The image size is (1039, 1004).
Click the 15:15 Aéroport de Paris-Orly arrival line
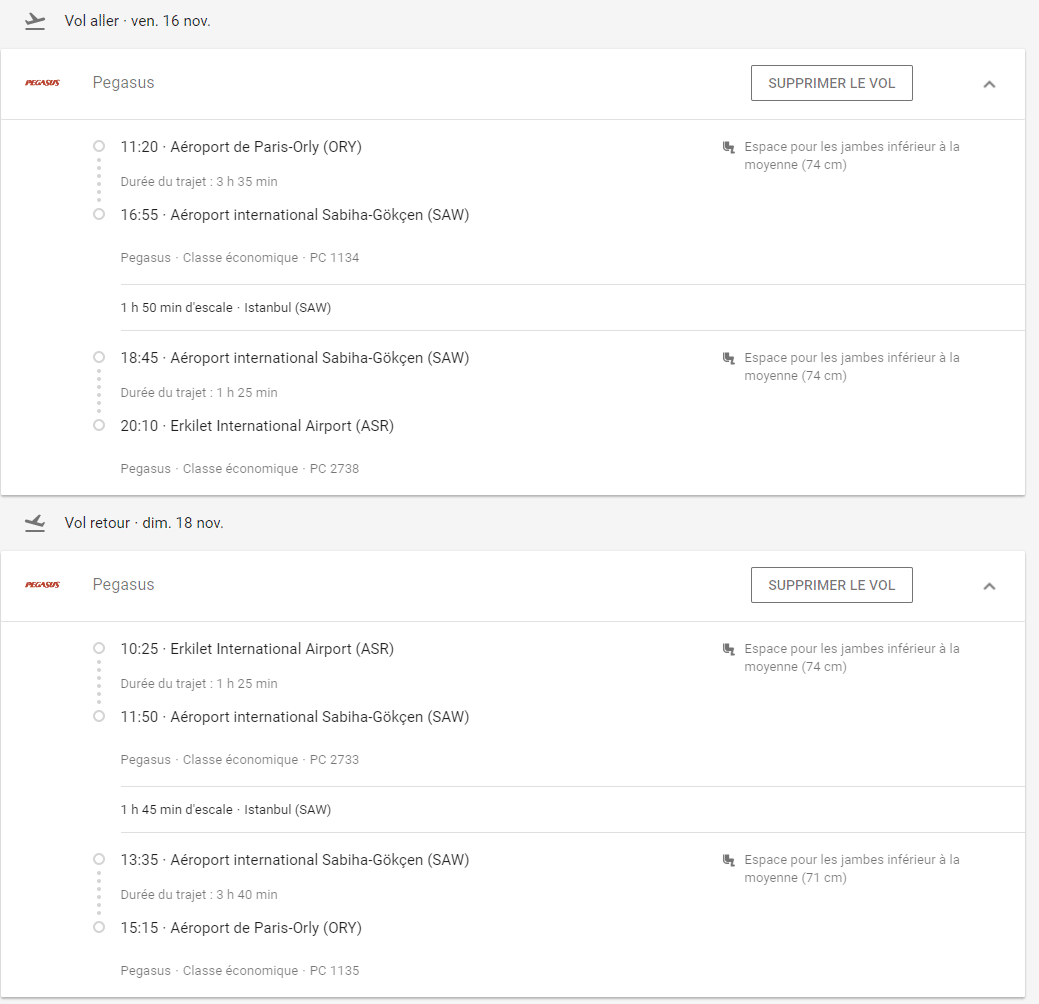point(241,928)
